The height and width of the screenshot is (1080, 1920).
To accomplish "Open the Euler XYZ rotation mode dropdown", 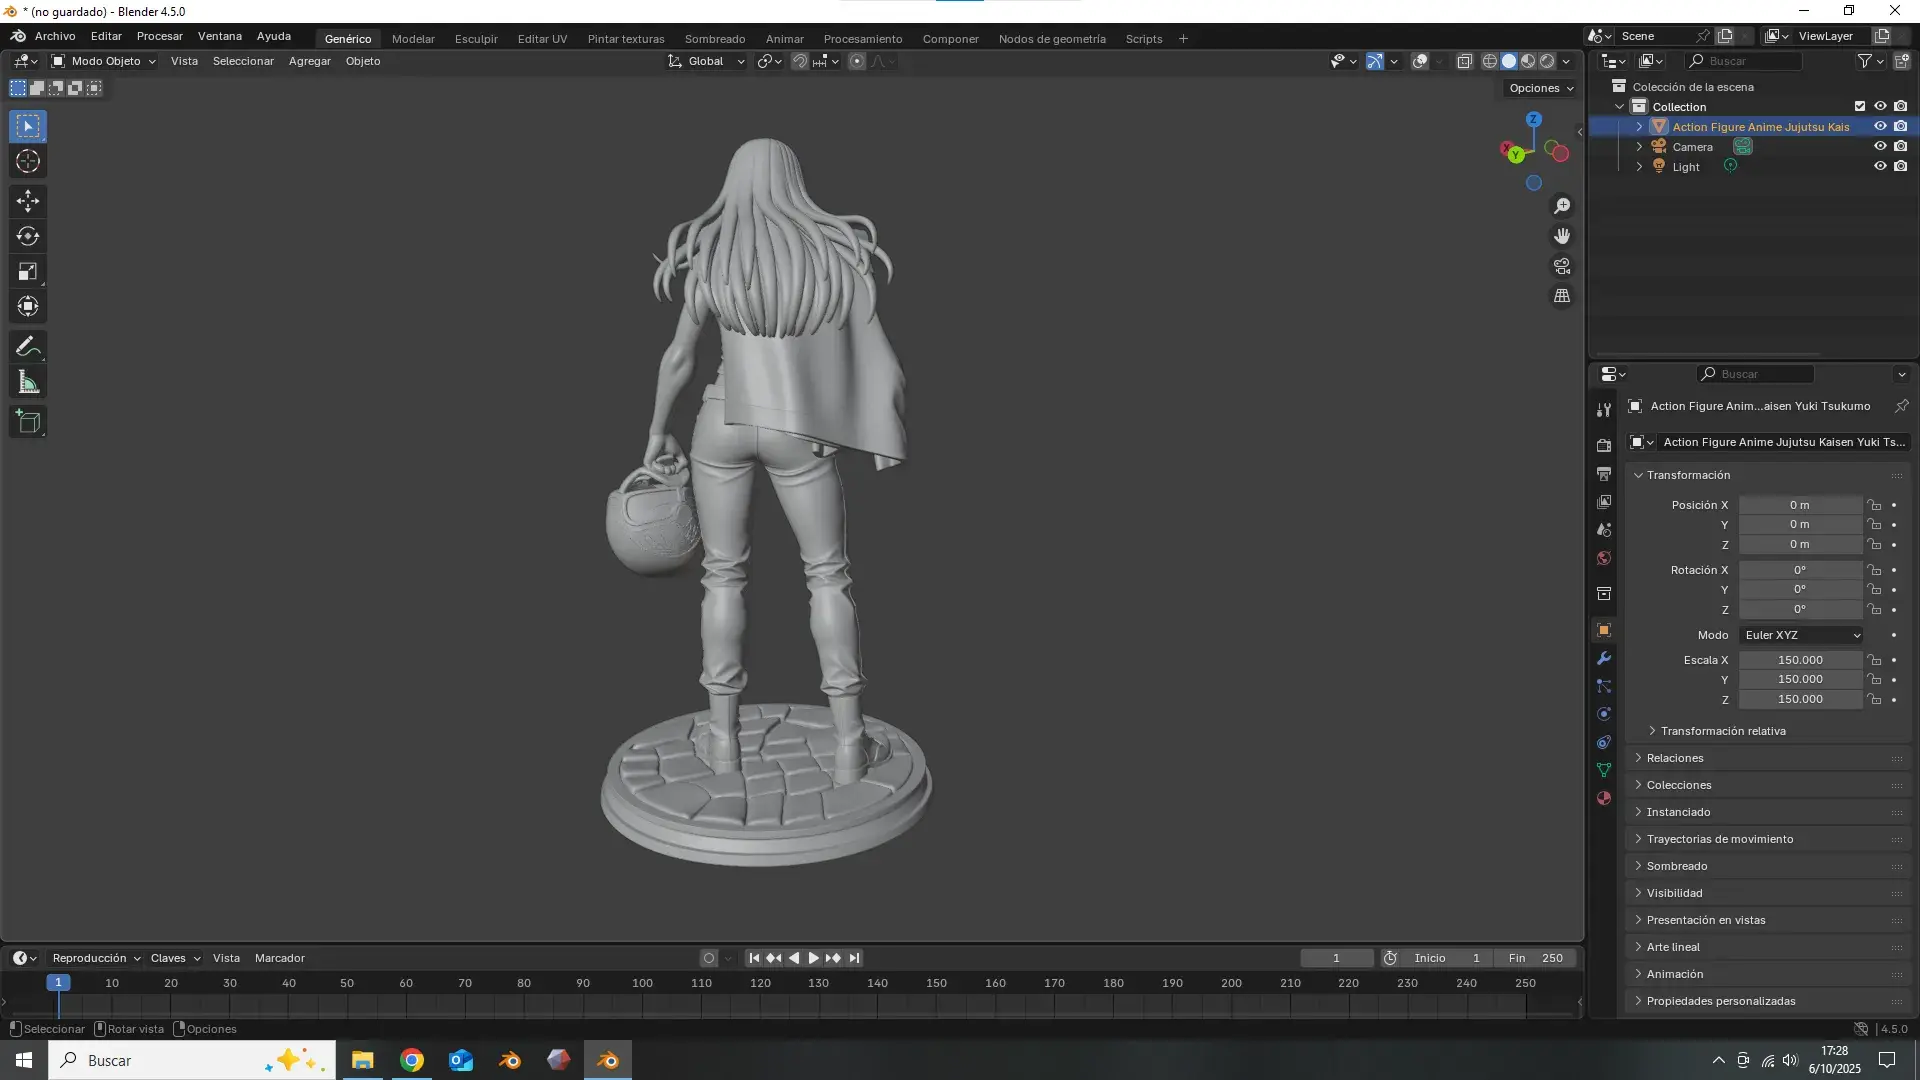I will [x=1802, y=635].
